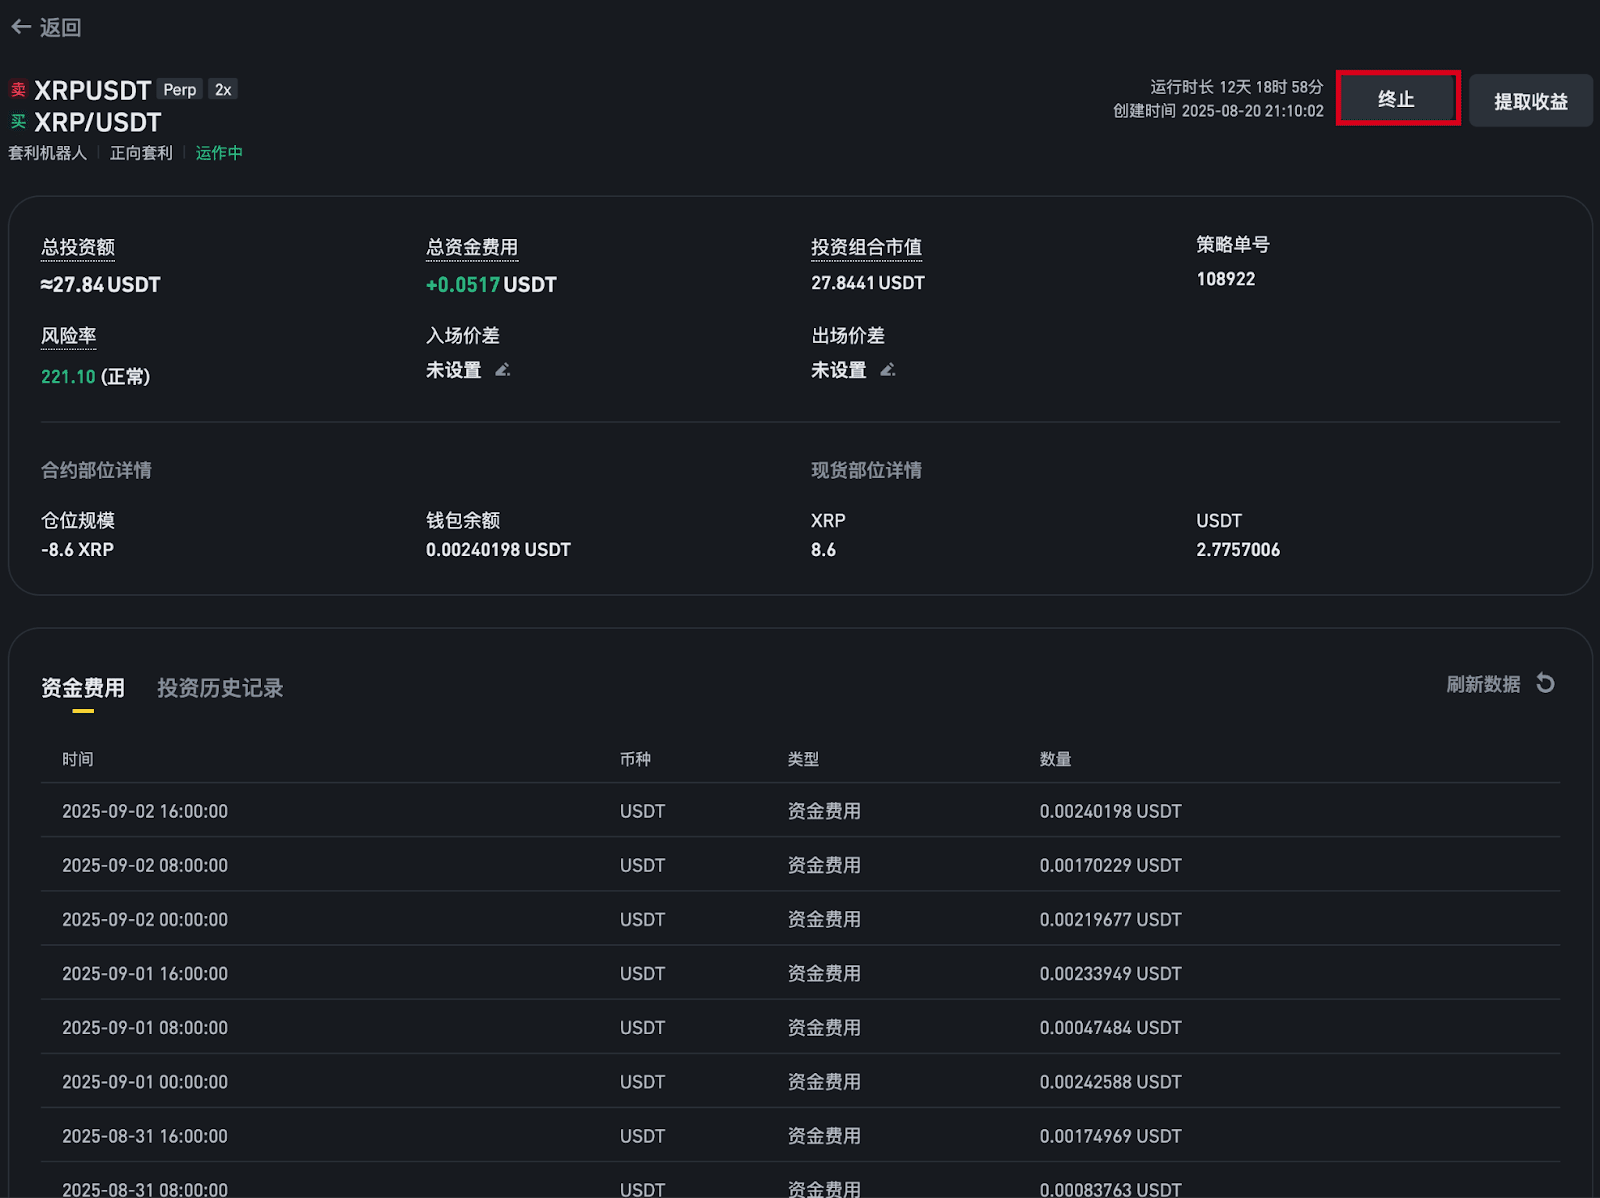1600x1198 pixels.
Task: Click the 运作中 running status text
Action: click(x=219, y=152)
